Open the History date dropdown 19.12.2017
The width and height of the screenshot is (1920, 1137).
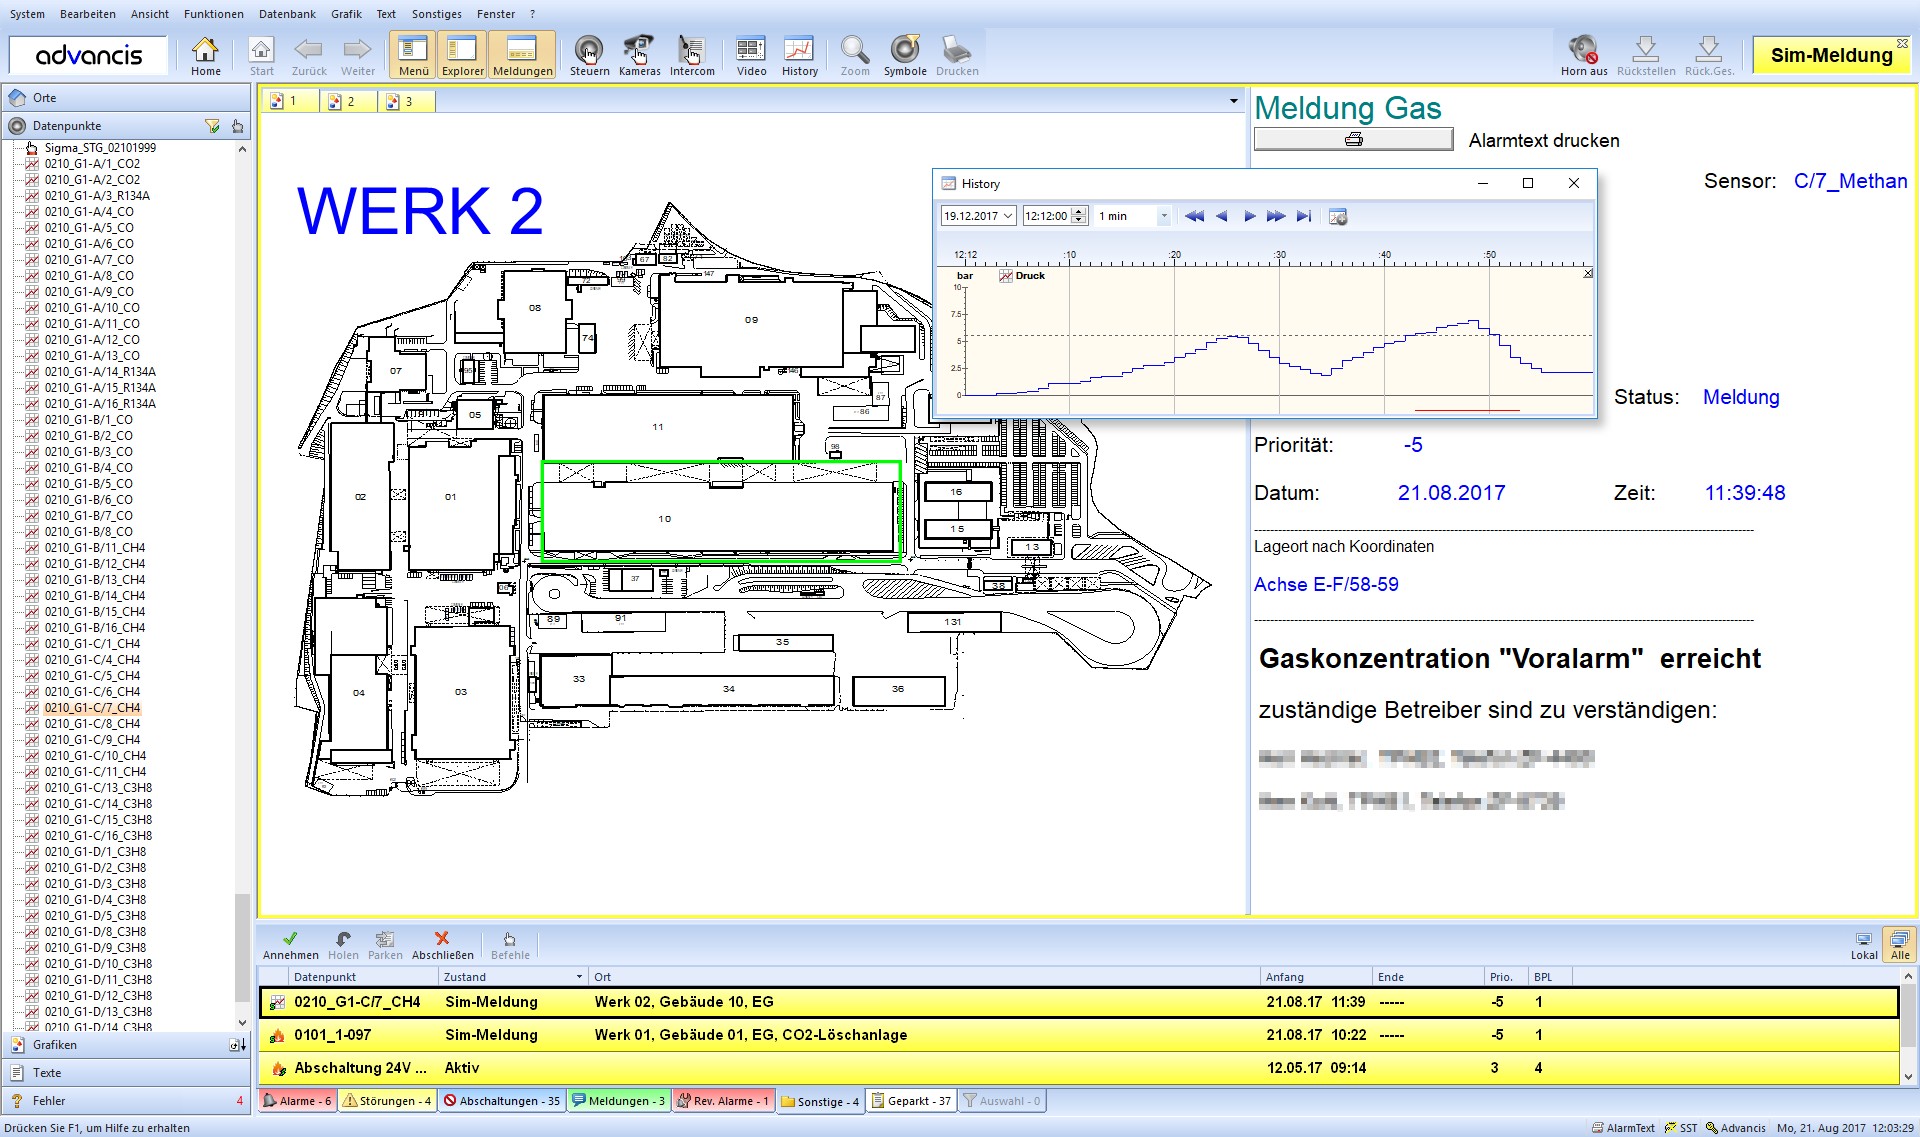coord(1008,216)
